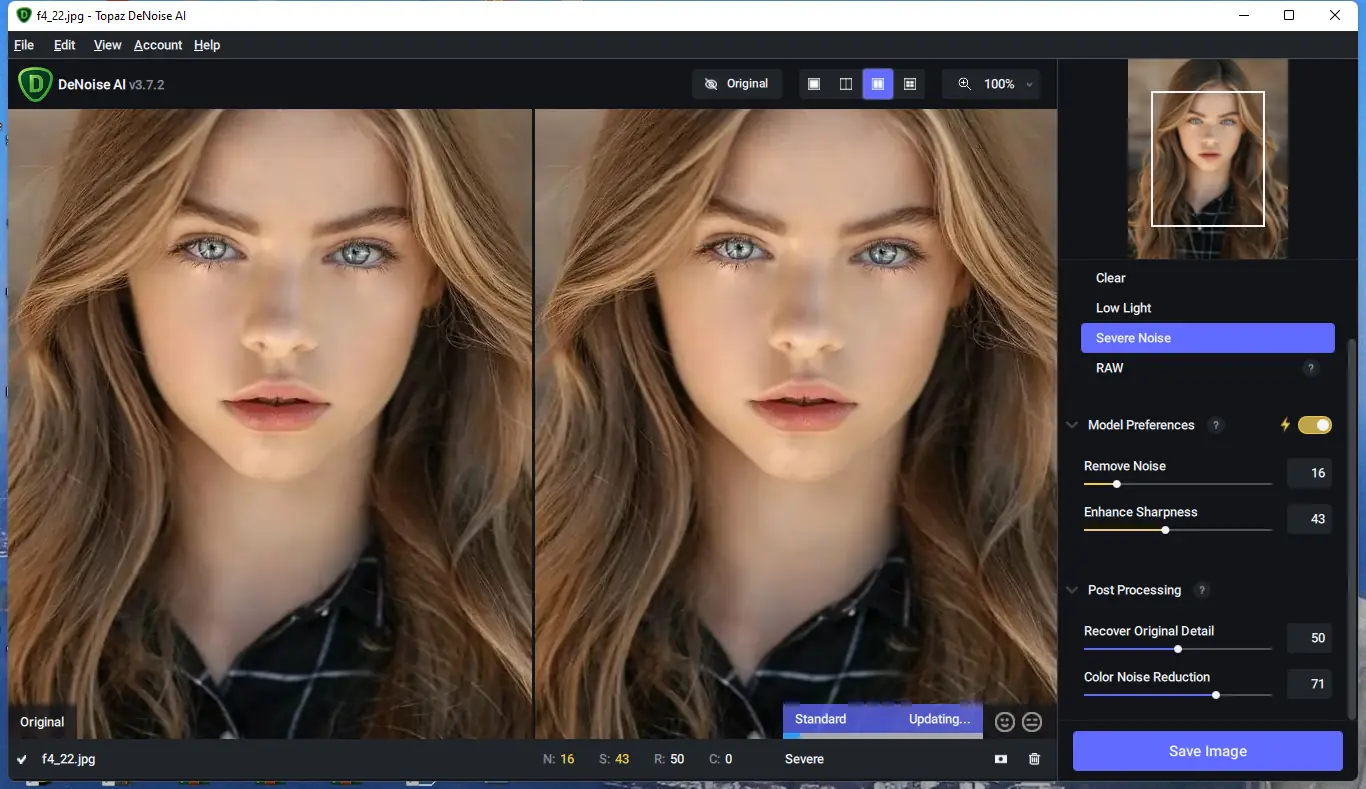This screenshot has width=1366, height=789.
Task: Click the Save Image button
Action: pyautogui.click(x=1207, y=751)
